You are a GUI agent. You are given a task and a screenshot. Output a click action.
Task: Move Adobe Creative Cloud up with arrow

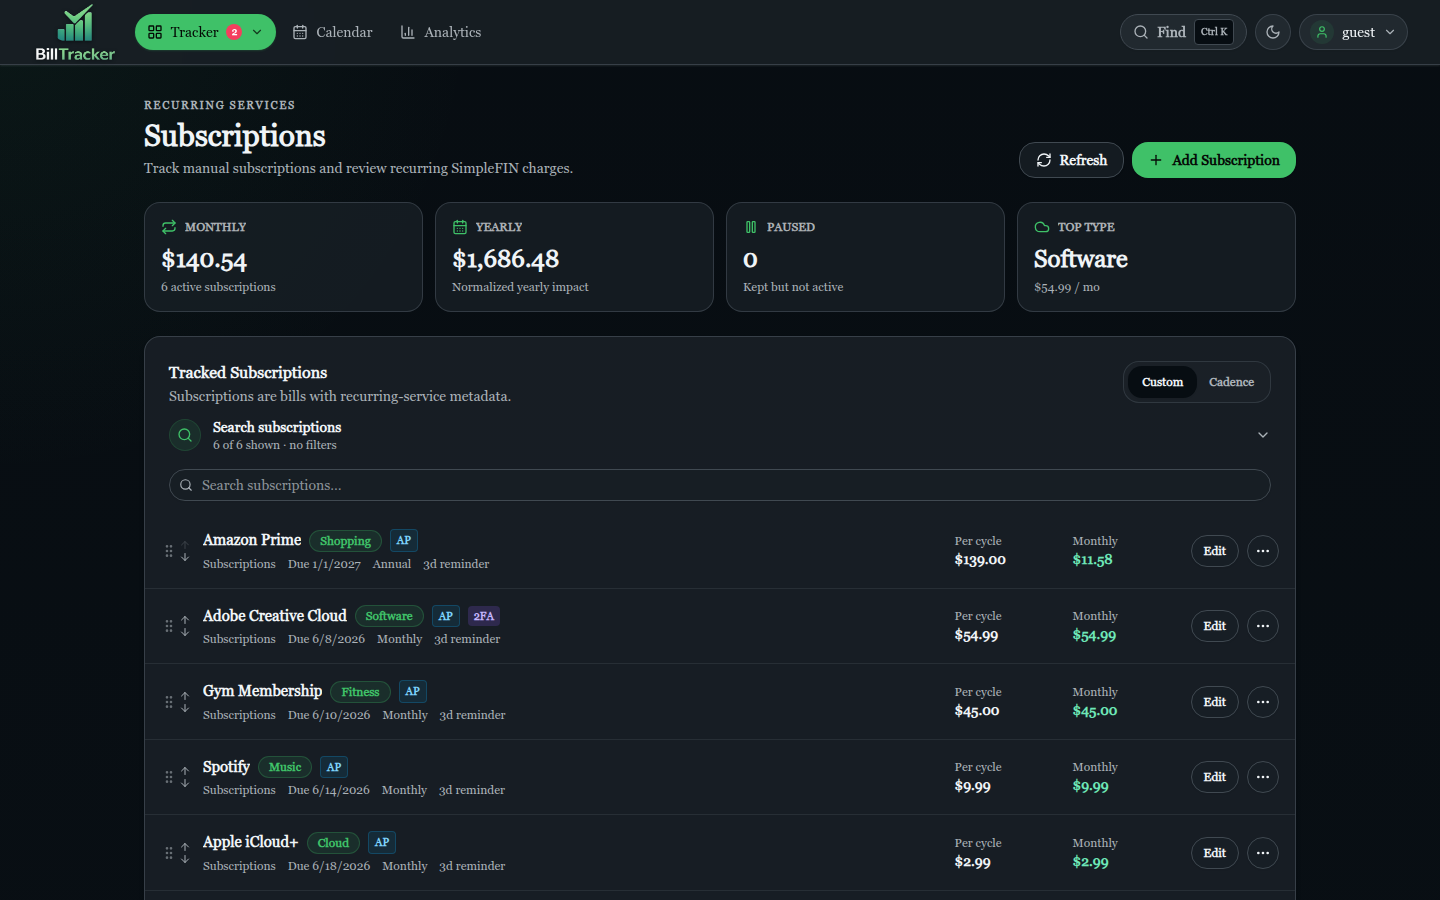tap(185, 620)
